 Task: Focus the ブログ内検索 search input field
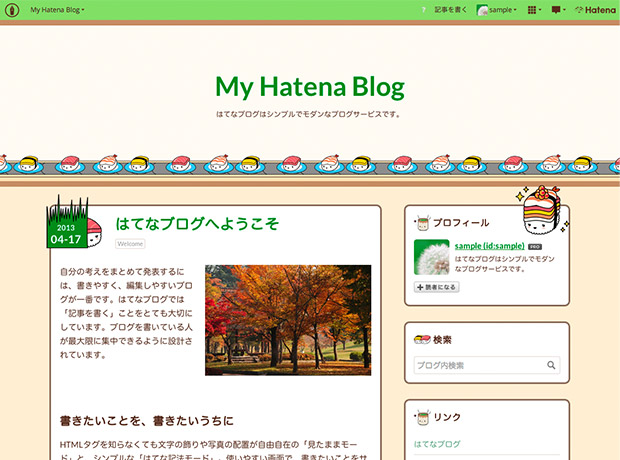[487, 365]
